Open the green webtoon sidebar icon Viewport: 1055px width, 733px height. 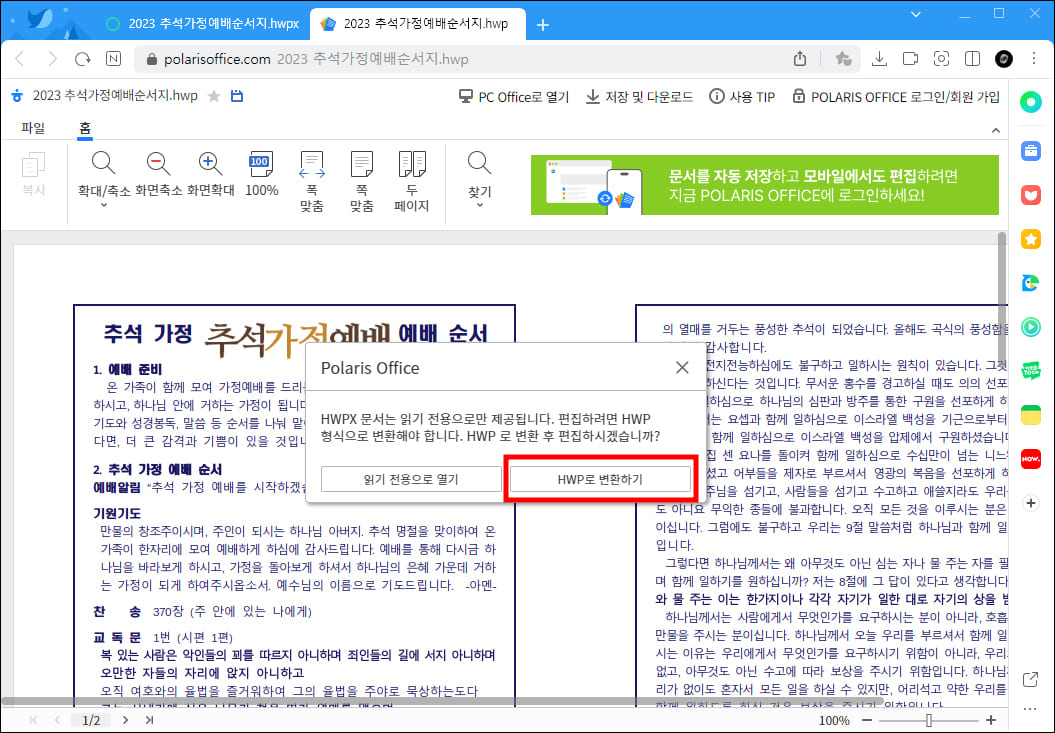tap(1031, 371)
